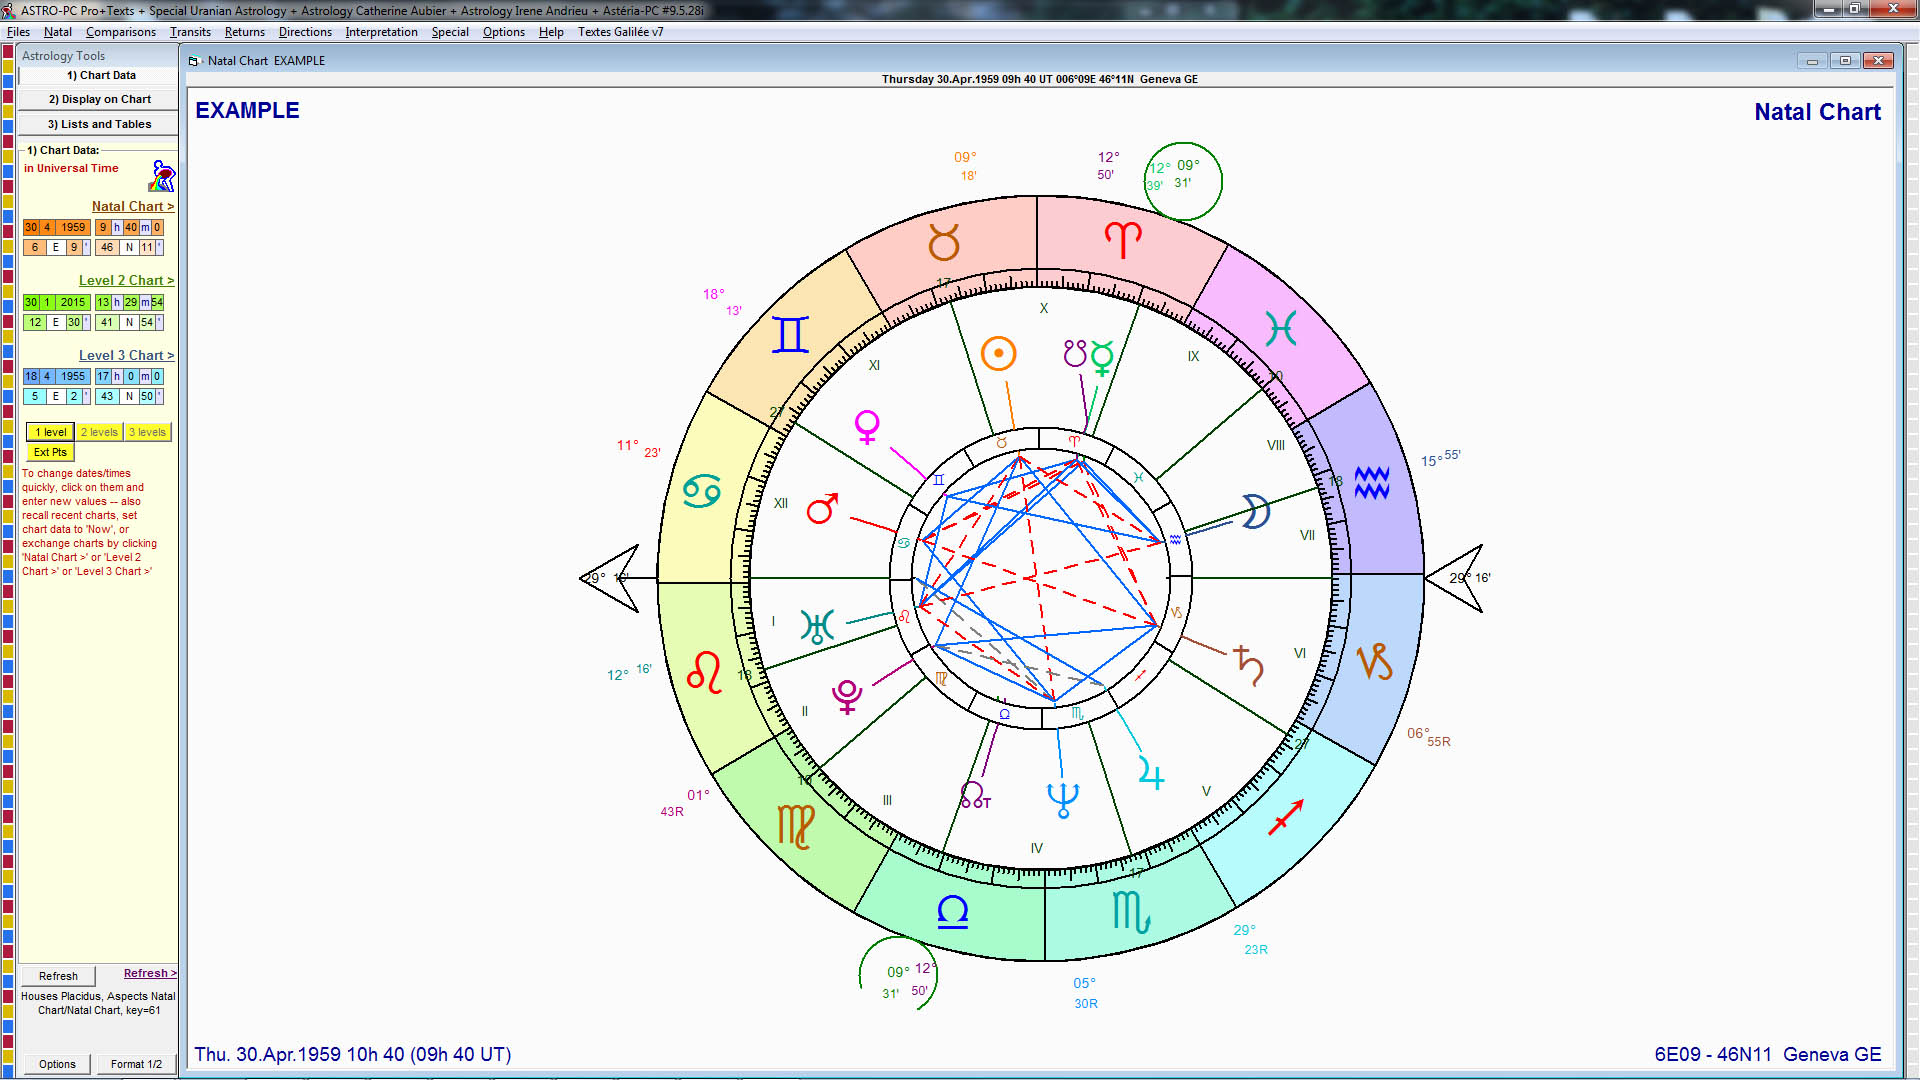Viewport: 1920px width, 1080px height.
Task: Click the Level 2 chart hour field 13
Action: (103, 302)
